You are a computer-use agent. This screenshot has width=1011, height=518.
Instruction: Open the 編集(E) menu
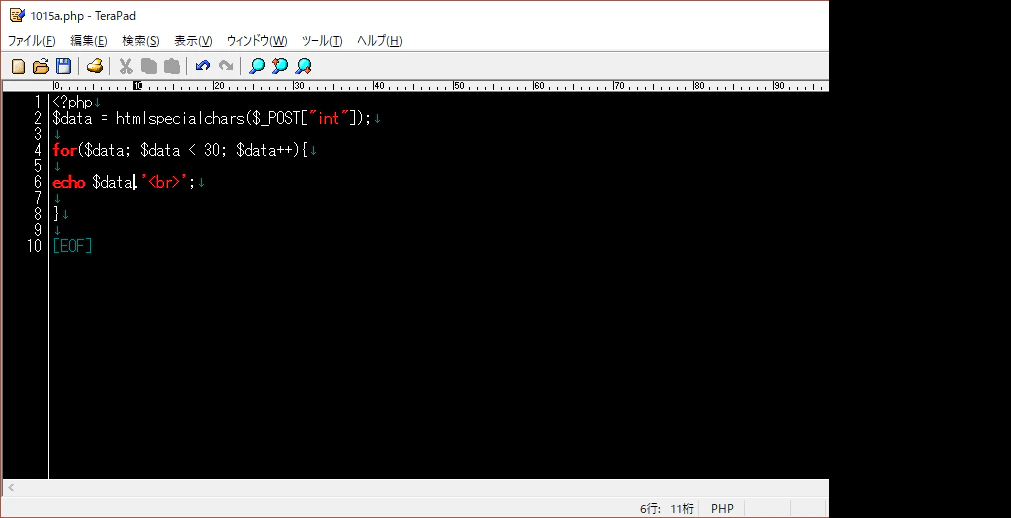point(88,41)
